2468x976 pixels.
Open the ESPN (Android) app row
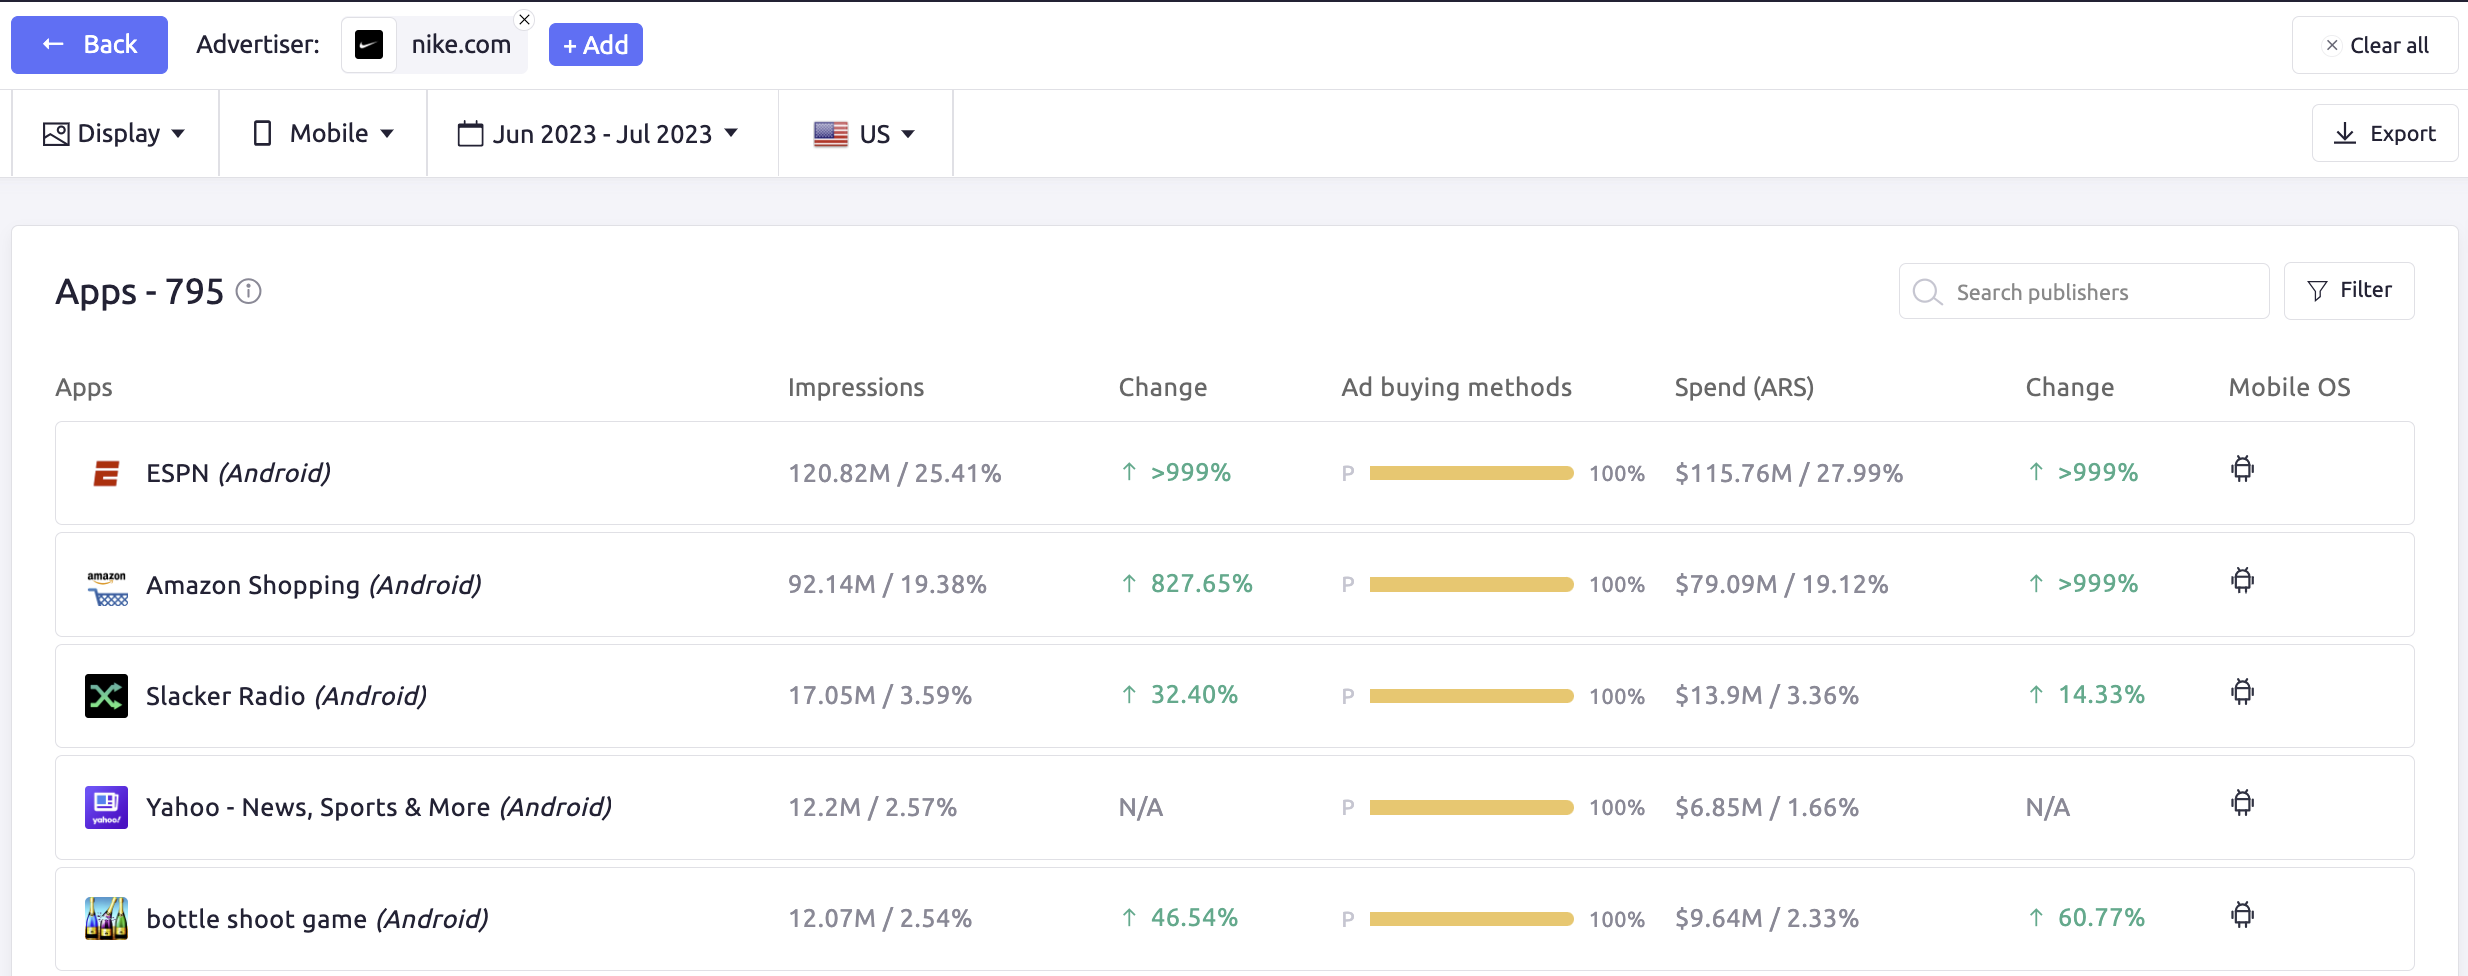(1235, 473)
